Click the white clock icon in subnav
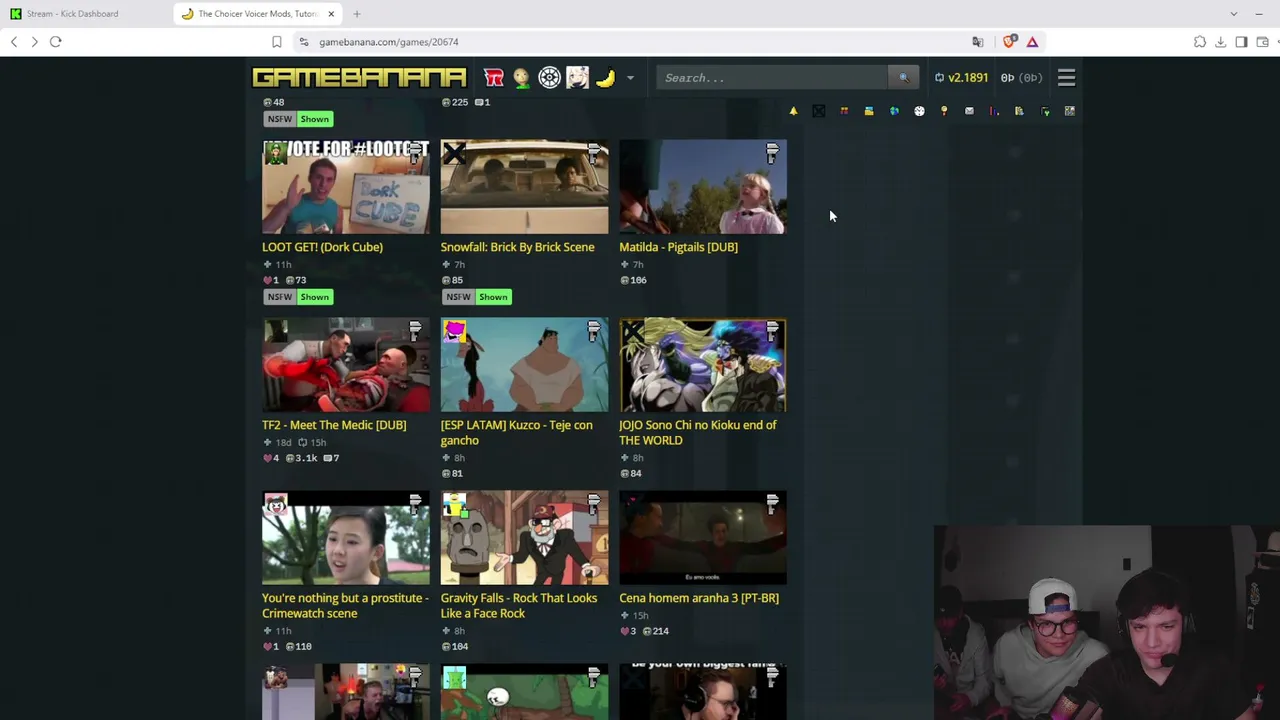Viewport: 1280px width, 720px height. (919, 111)
